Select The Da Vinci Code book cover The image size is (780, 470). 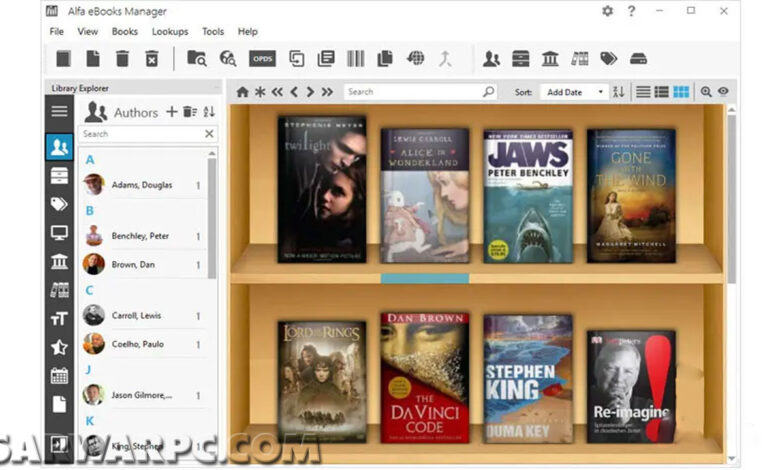(424, 378)
